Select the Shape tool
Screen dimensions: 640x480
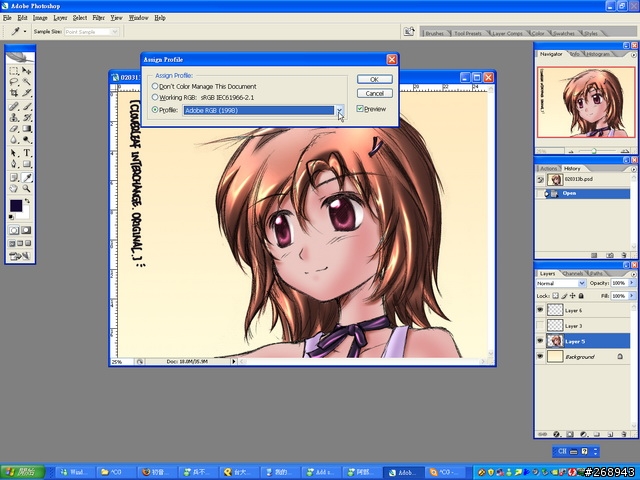coord(27,164)
